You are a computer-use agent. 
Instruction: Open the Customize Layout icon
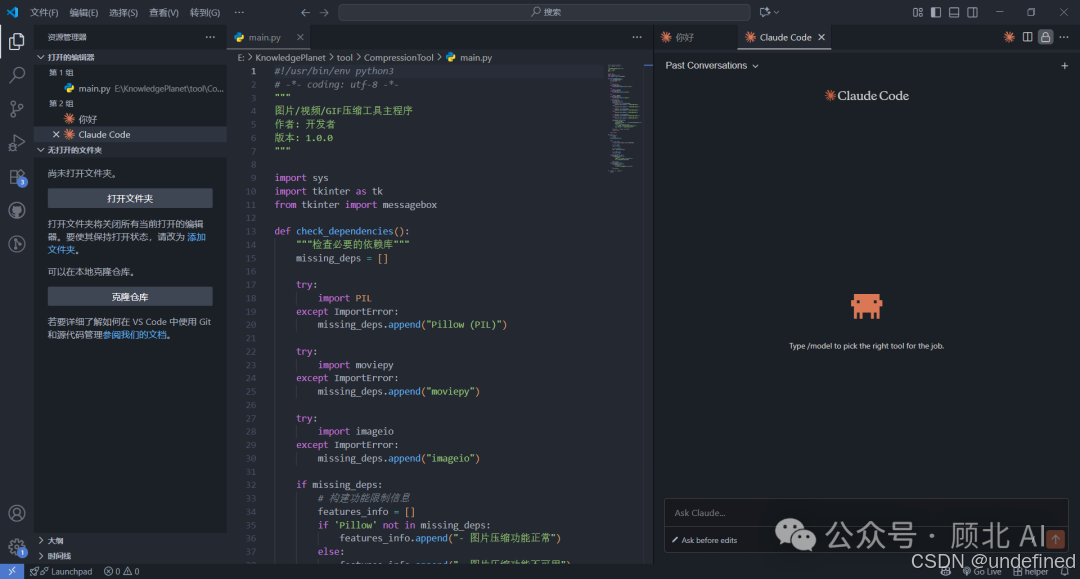[917, 12]
